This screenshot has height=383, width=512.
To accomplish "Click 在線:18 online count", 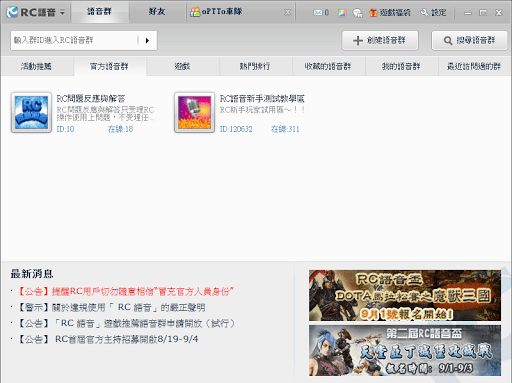I will [120, 129].
